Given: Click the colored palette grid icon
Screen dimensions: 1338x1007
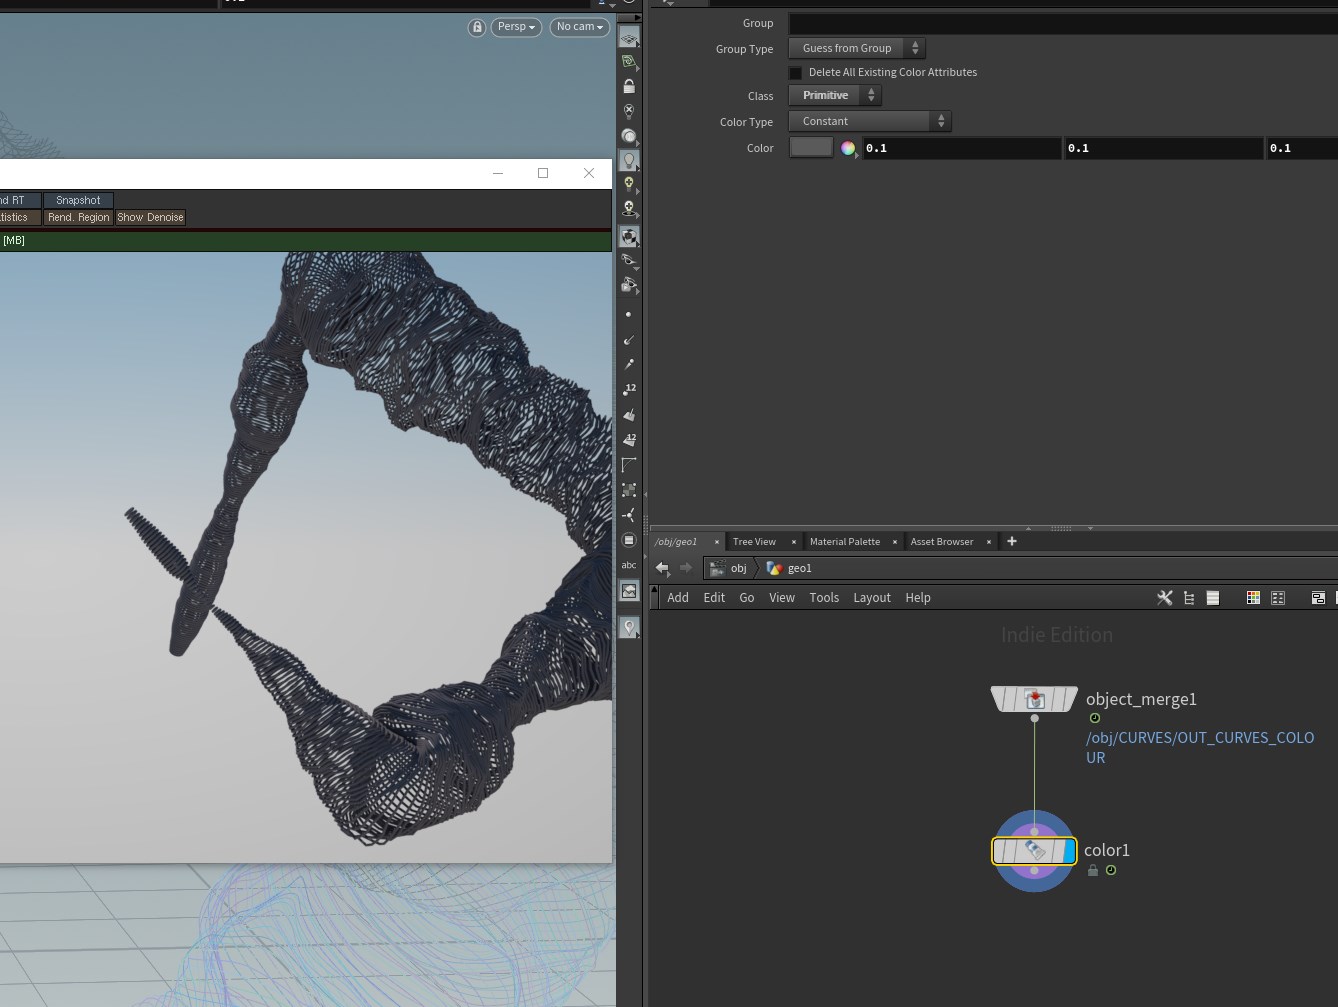Looking at the screenshot, I should click(x=1253, y=598).
